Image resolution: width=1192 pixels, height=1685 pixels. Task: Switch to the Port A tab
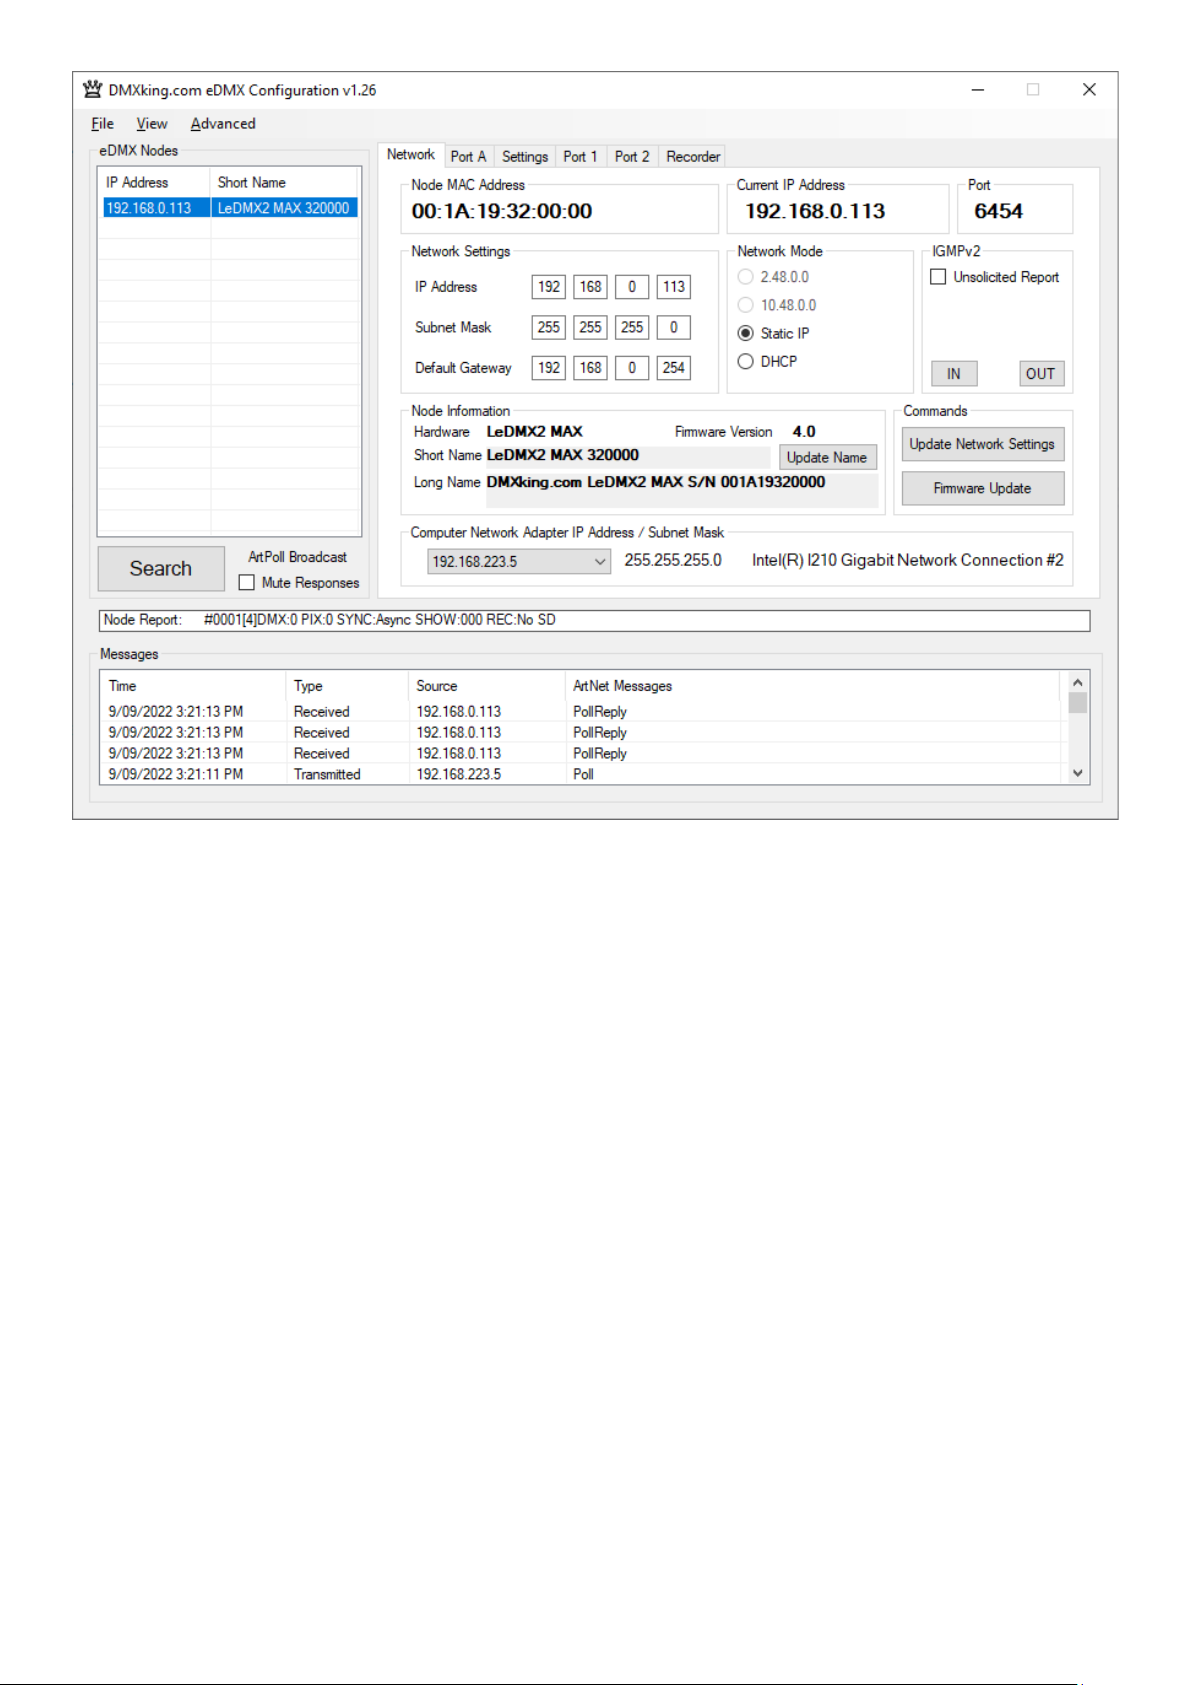point(468,157)
